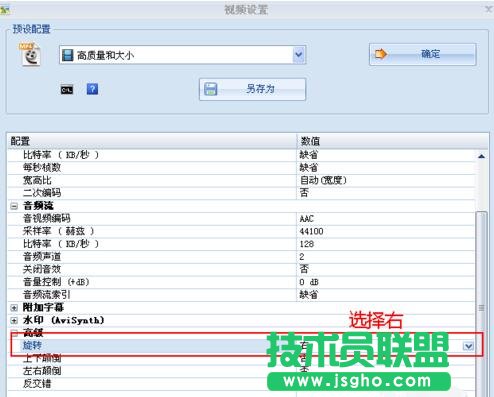The width and height of the screenshot is (494, 397).
Task: Select the 二次编码 row
Action: tap(242, 193)
